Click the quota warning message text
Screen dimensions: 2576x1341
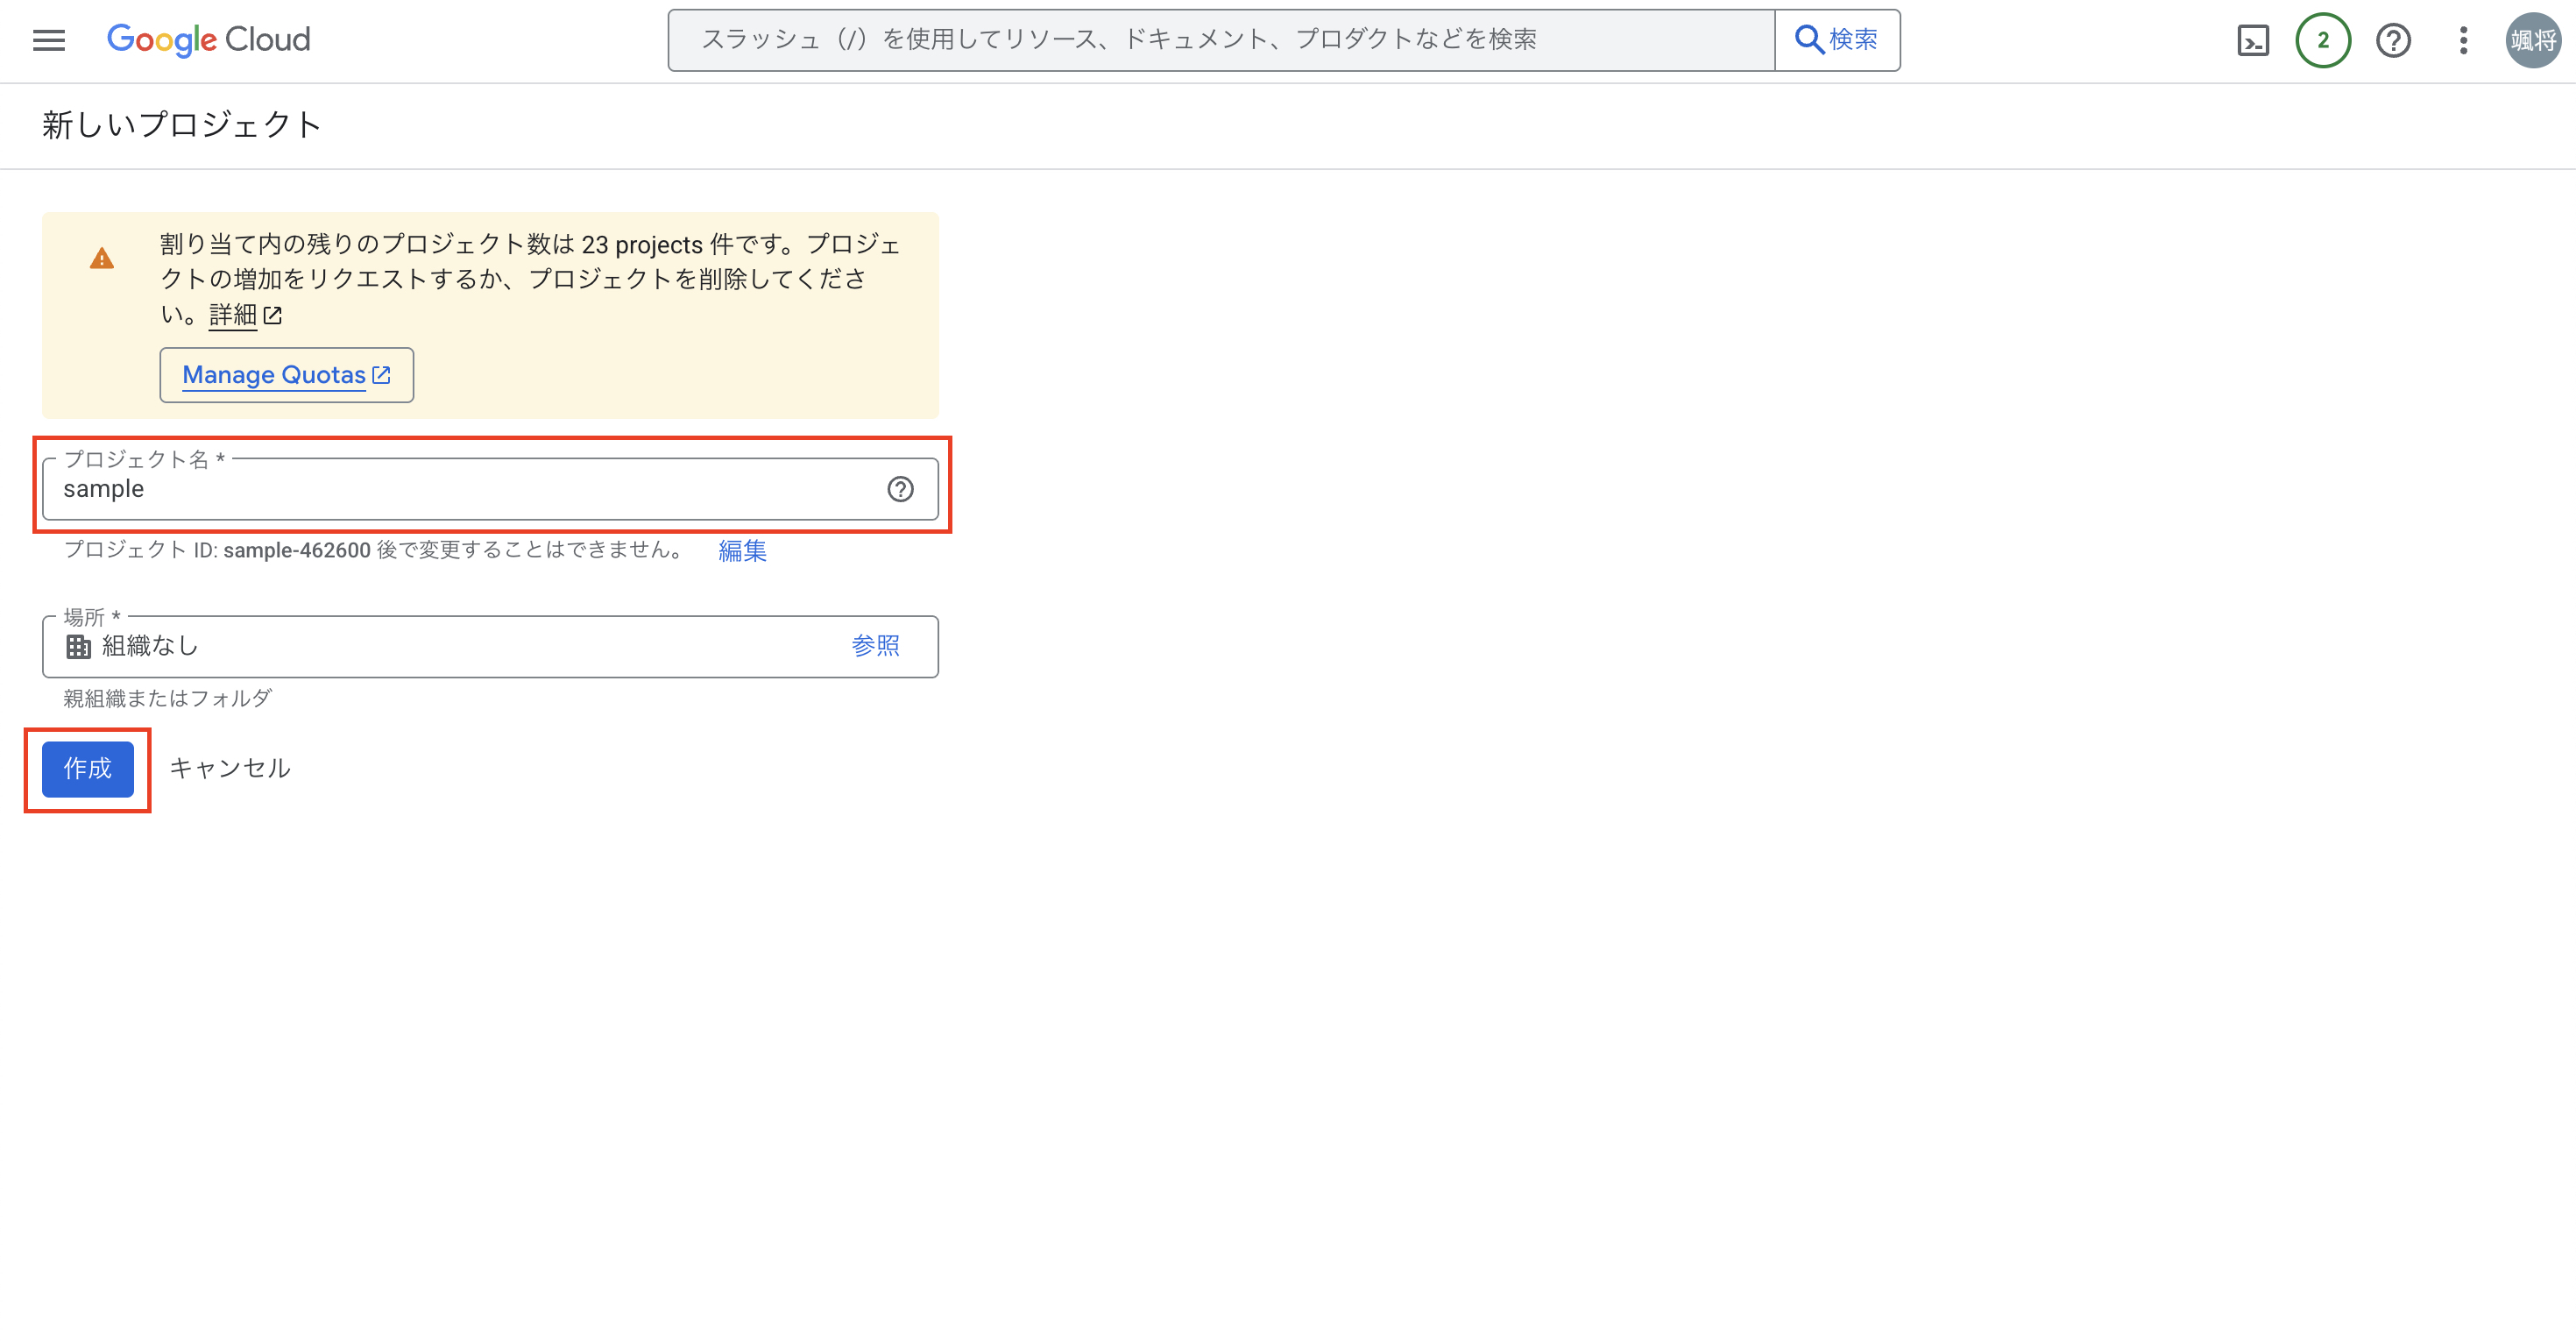click(530, 279)
